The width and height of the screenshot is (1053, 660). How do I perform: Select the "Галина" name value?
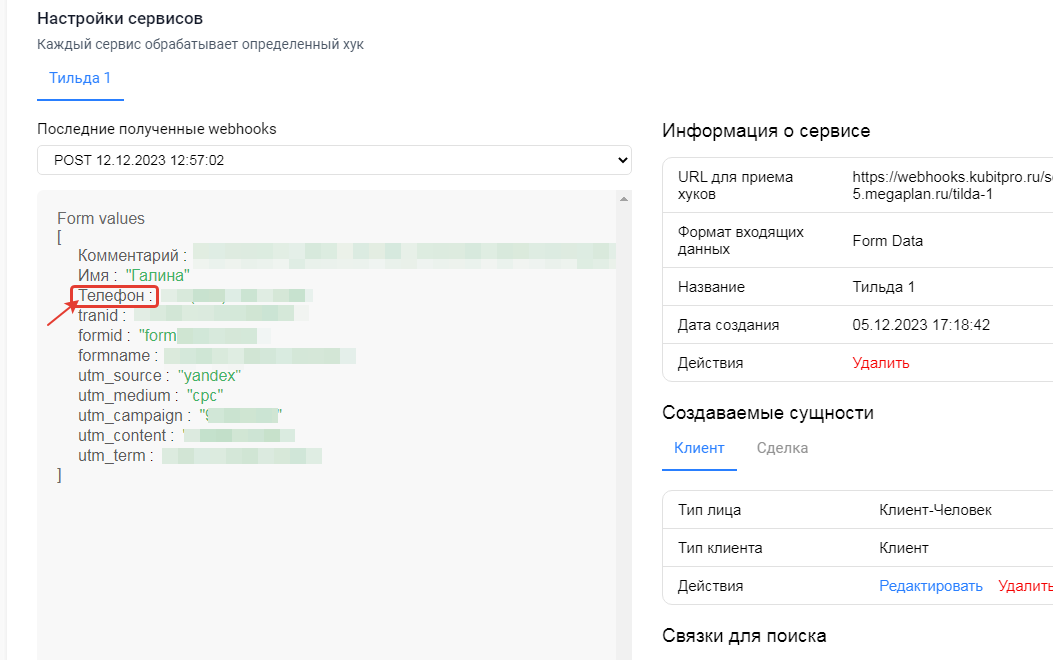click(158, 275)
